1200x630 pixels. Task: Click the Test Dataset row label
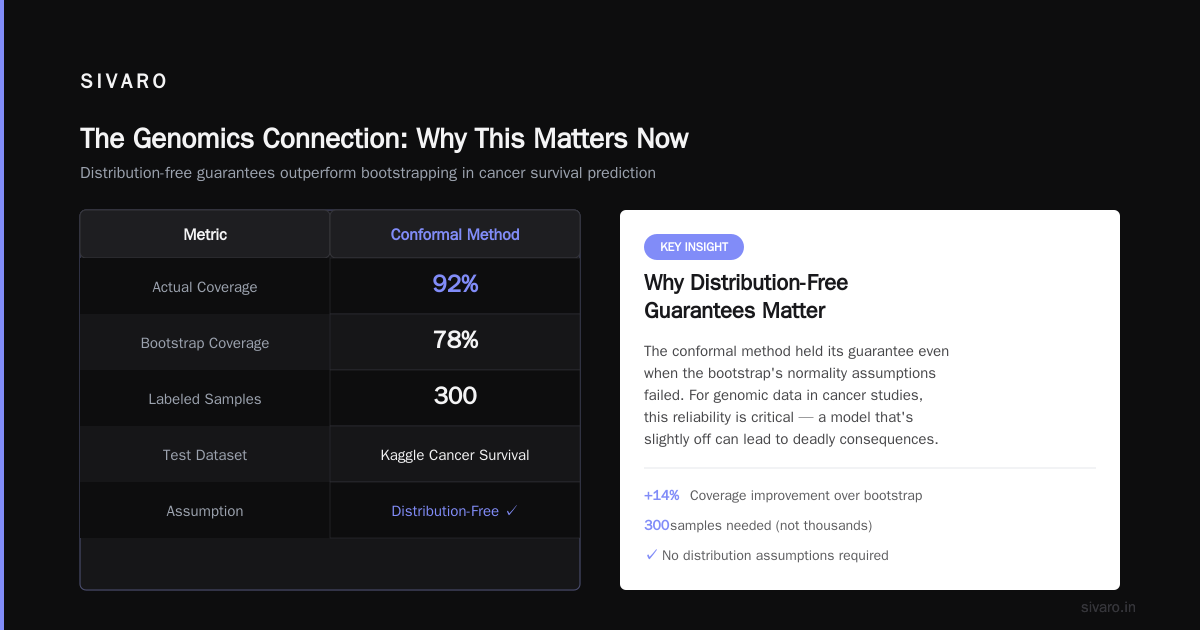point(205,455)
